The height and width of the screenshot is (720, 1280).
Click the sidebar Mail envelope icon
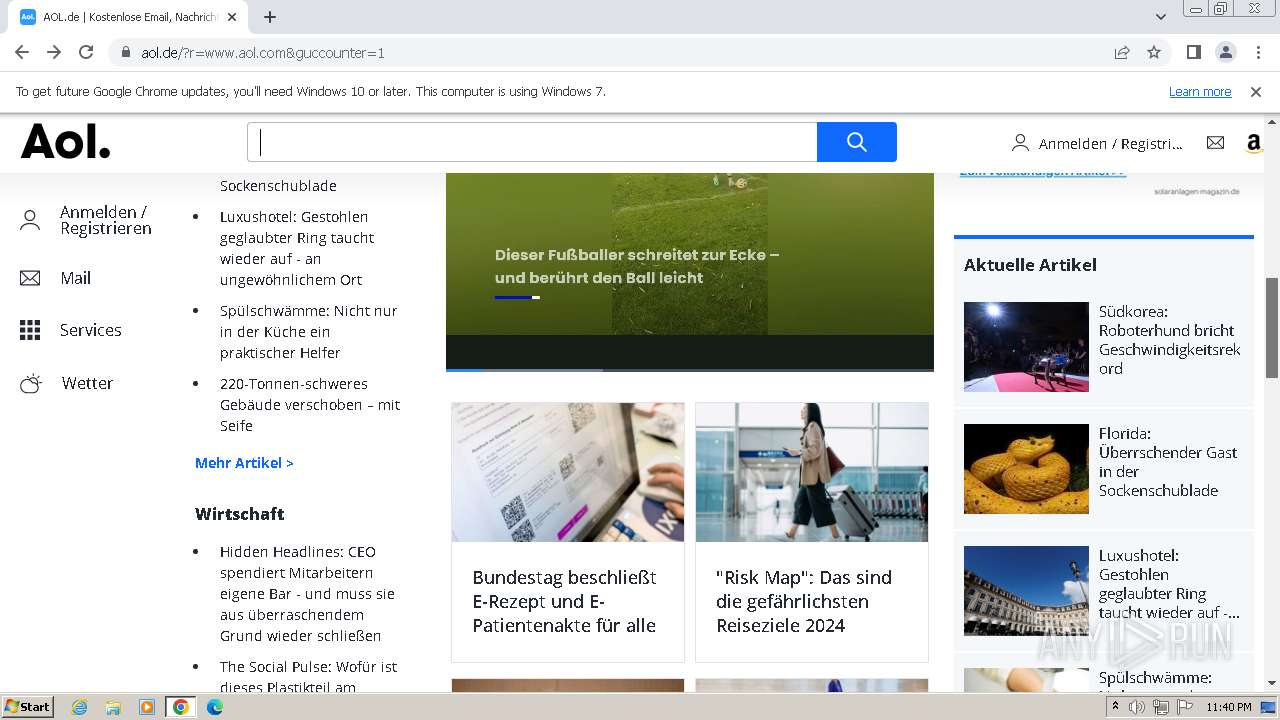[30, 278]
